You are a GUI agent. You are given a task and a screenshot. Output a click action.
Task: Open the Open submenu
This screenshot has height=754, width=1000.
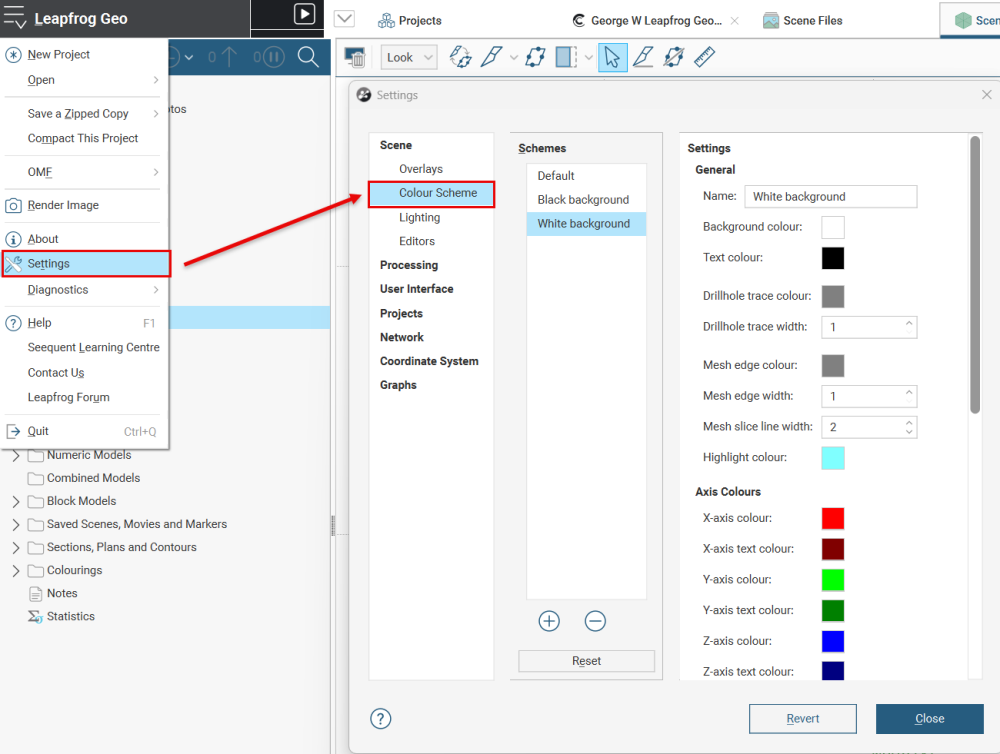pos(85,80)
